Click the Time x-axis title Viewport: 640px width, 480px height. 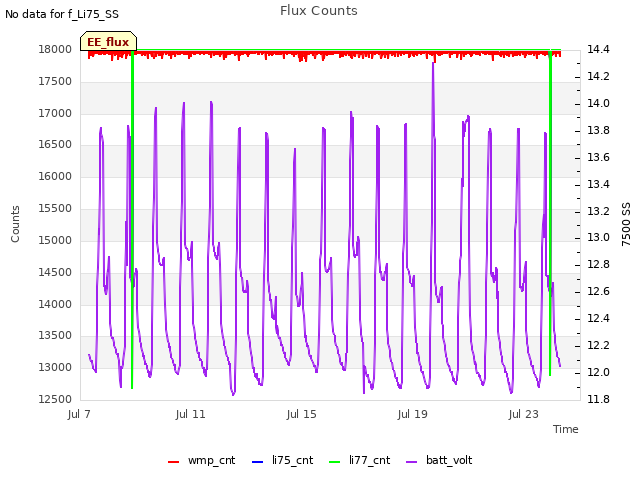pos(566,429)
